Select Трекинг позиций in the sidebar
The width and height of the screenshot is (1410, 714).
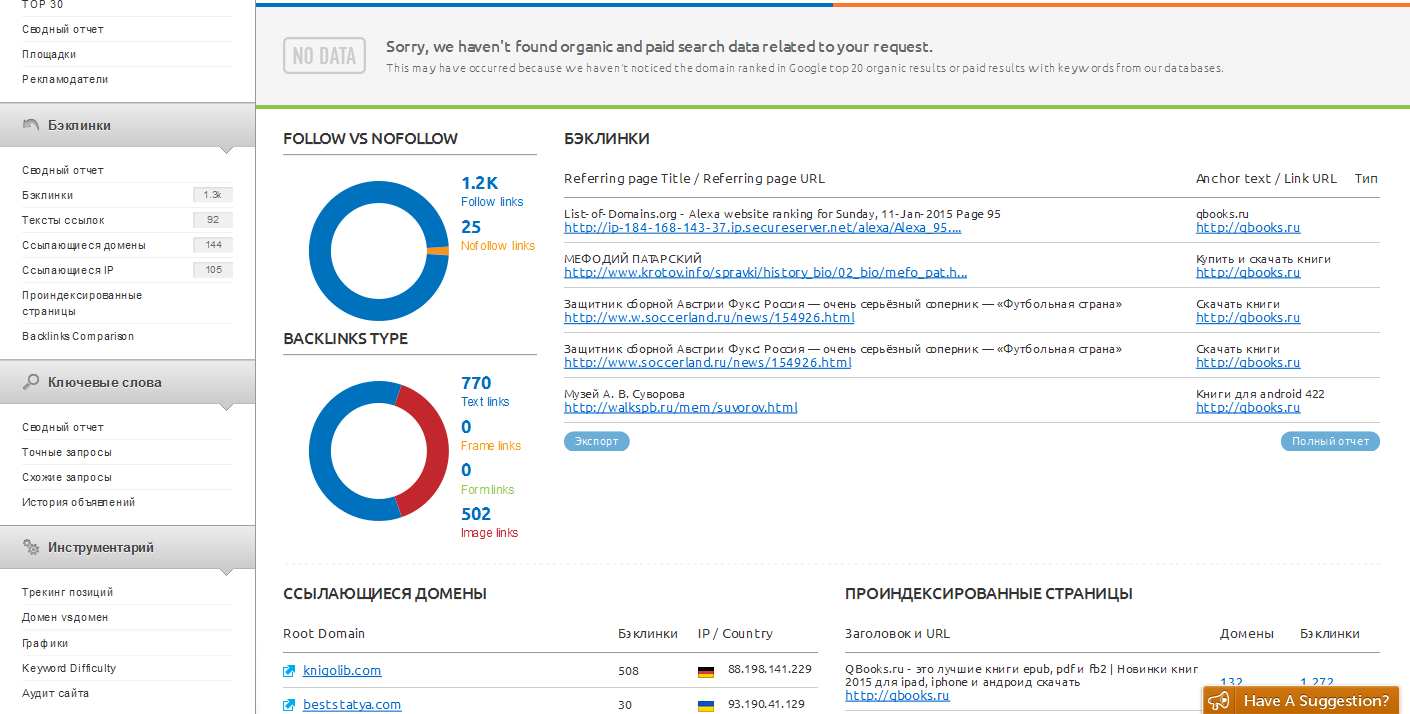pos(68,592)
